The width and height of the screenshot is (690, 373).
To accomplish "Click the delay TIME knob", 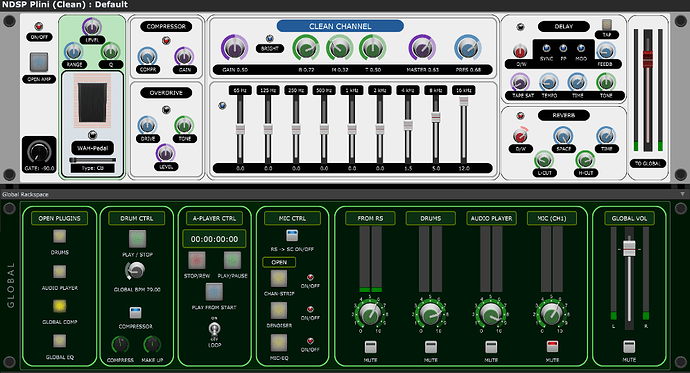I will click(x=577, y=83).
